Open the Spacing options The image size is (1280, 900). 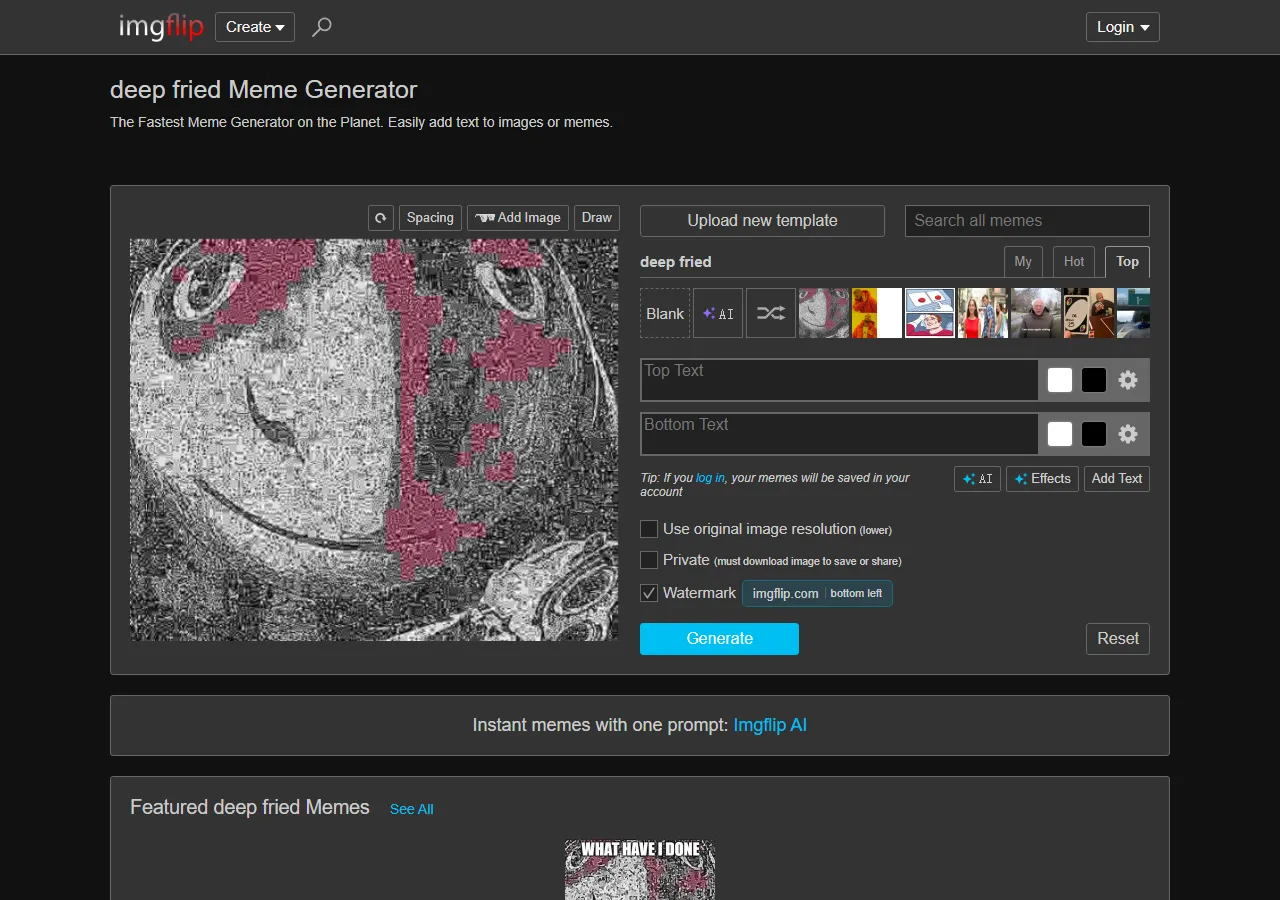click(430, 218)
